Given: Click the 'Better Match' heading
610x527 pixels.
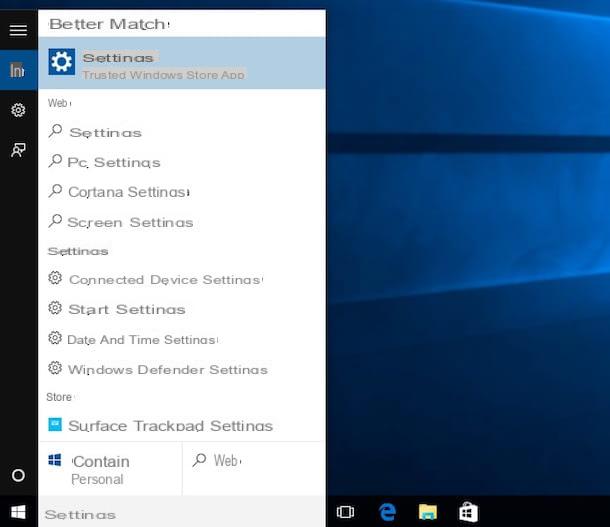Looking at the screenshot, I should point(107,24).
